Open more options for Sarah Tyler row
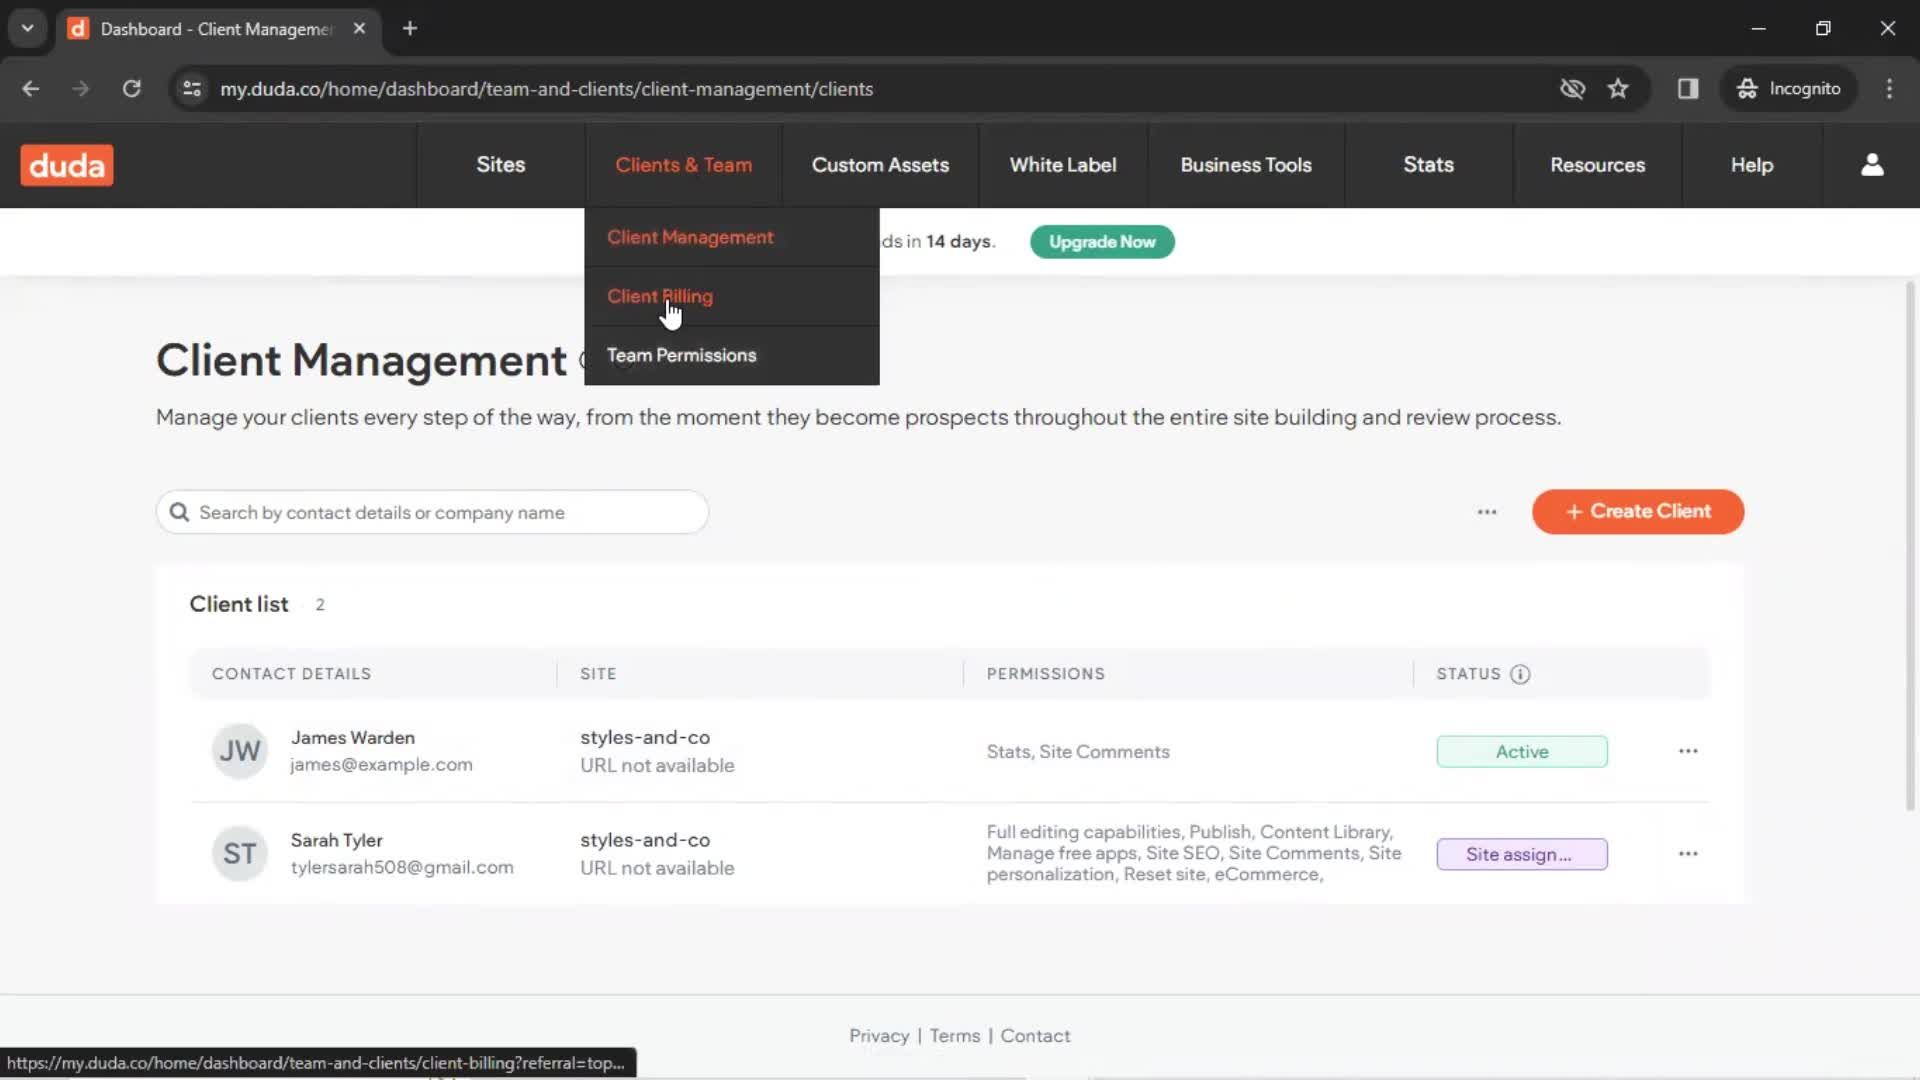 [1688, 854]
